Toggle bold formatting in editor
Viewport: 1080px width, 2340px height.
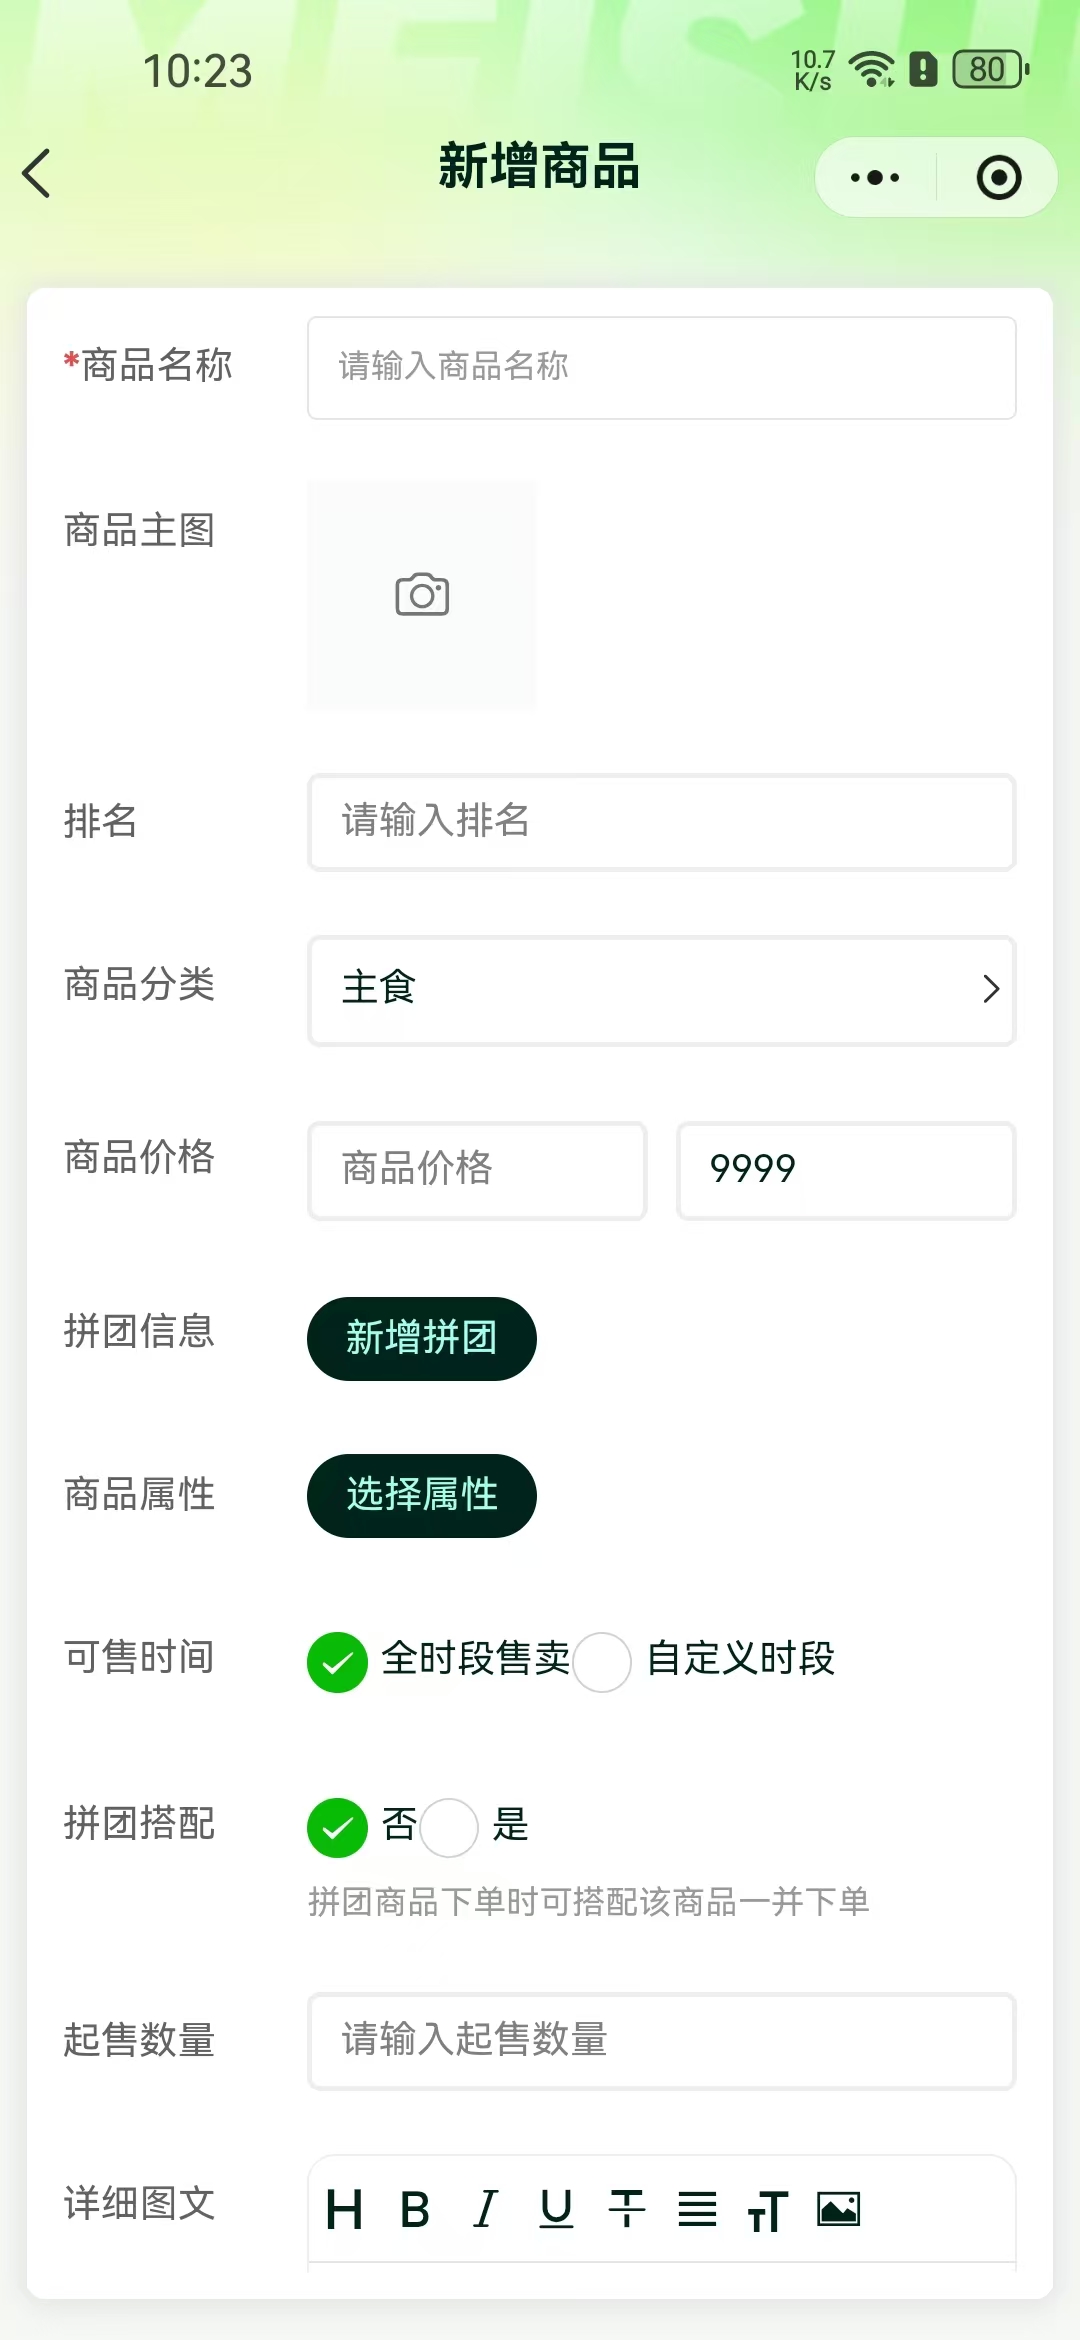click(414, 2209)
